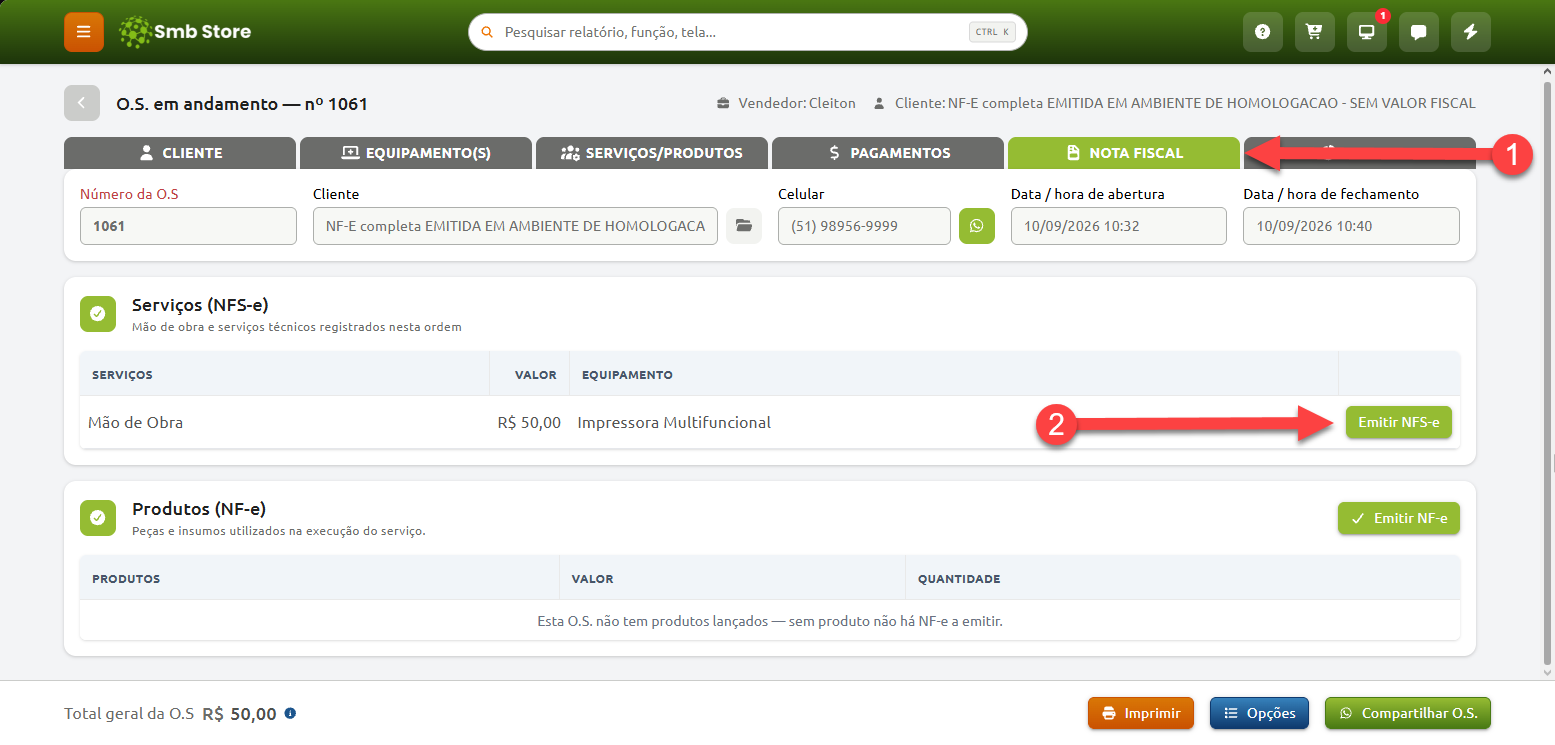The height and width of the screenshot is (745, 1555).
Task: Open the blue Opções button
Action: click(x=1259, y=714)
